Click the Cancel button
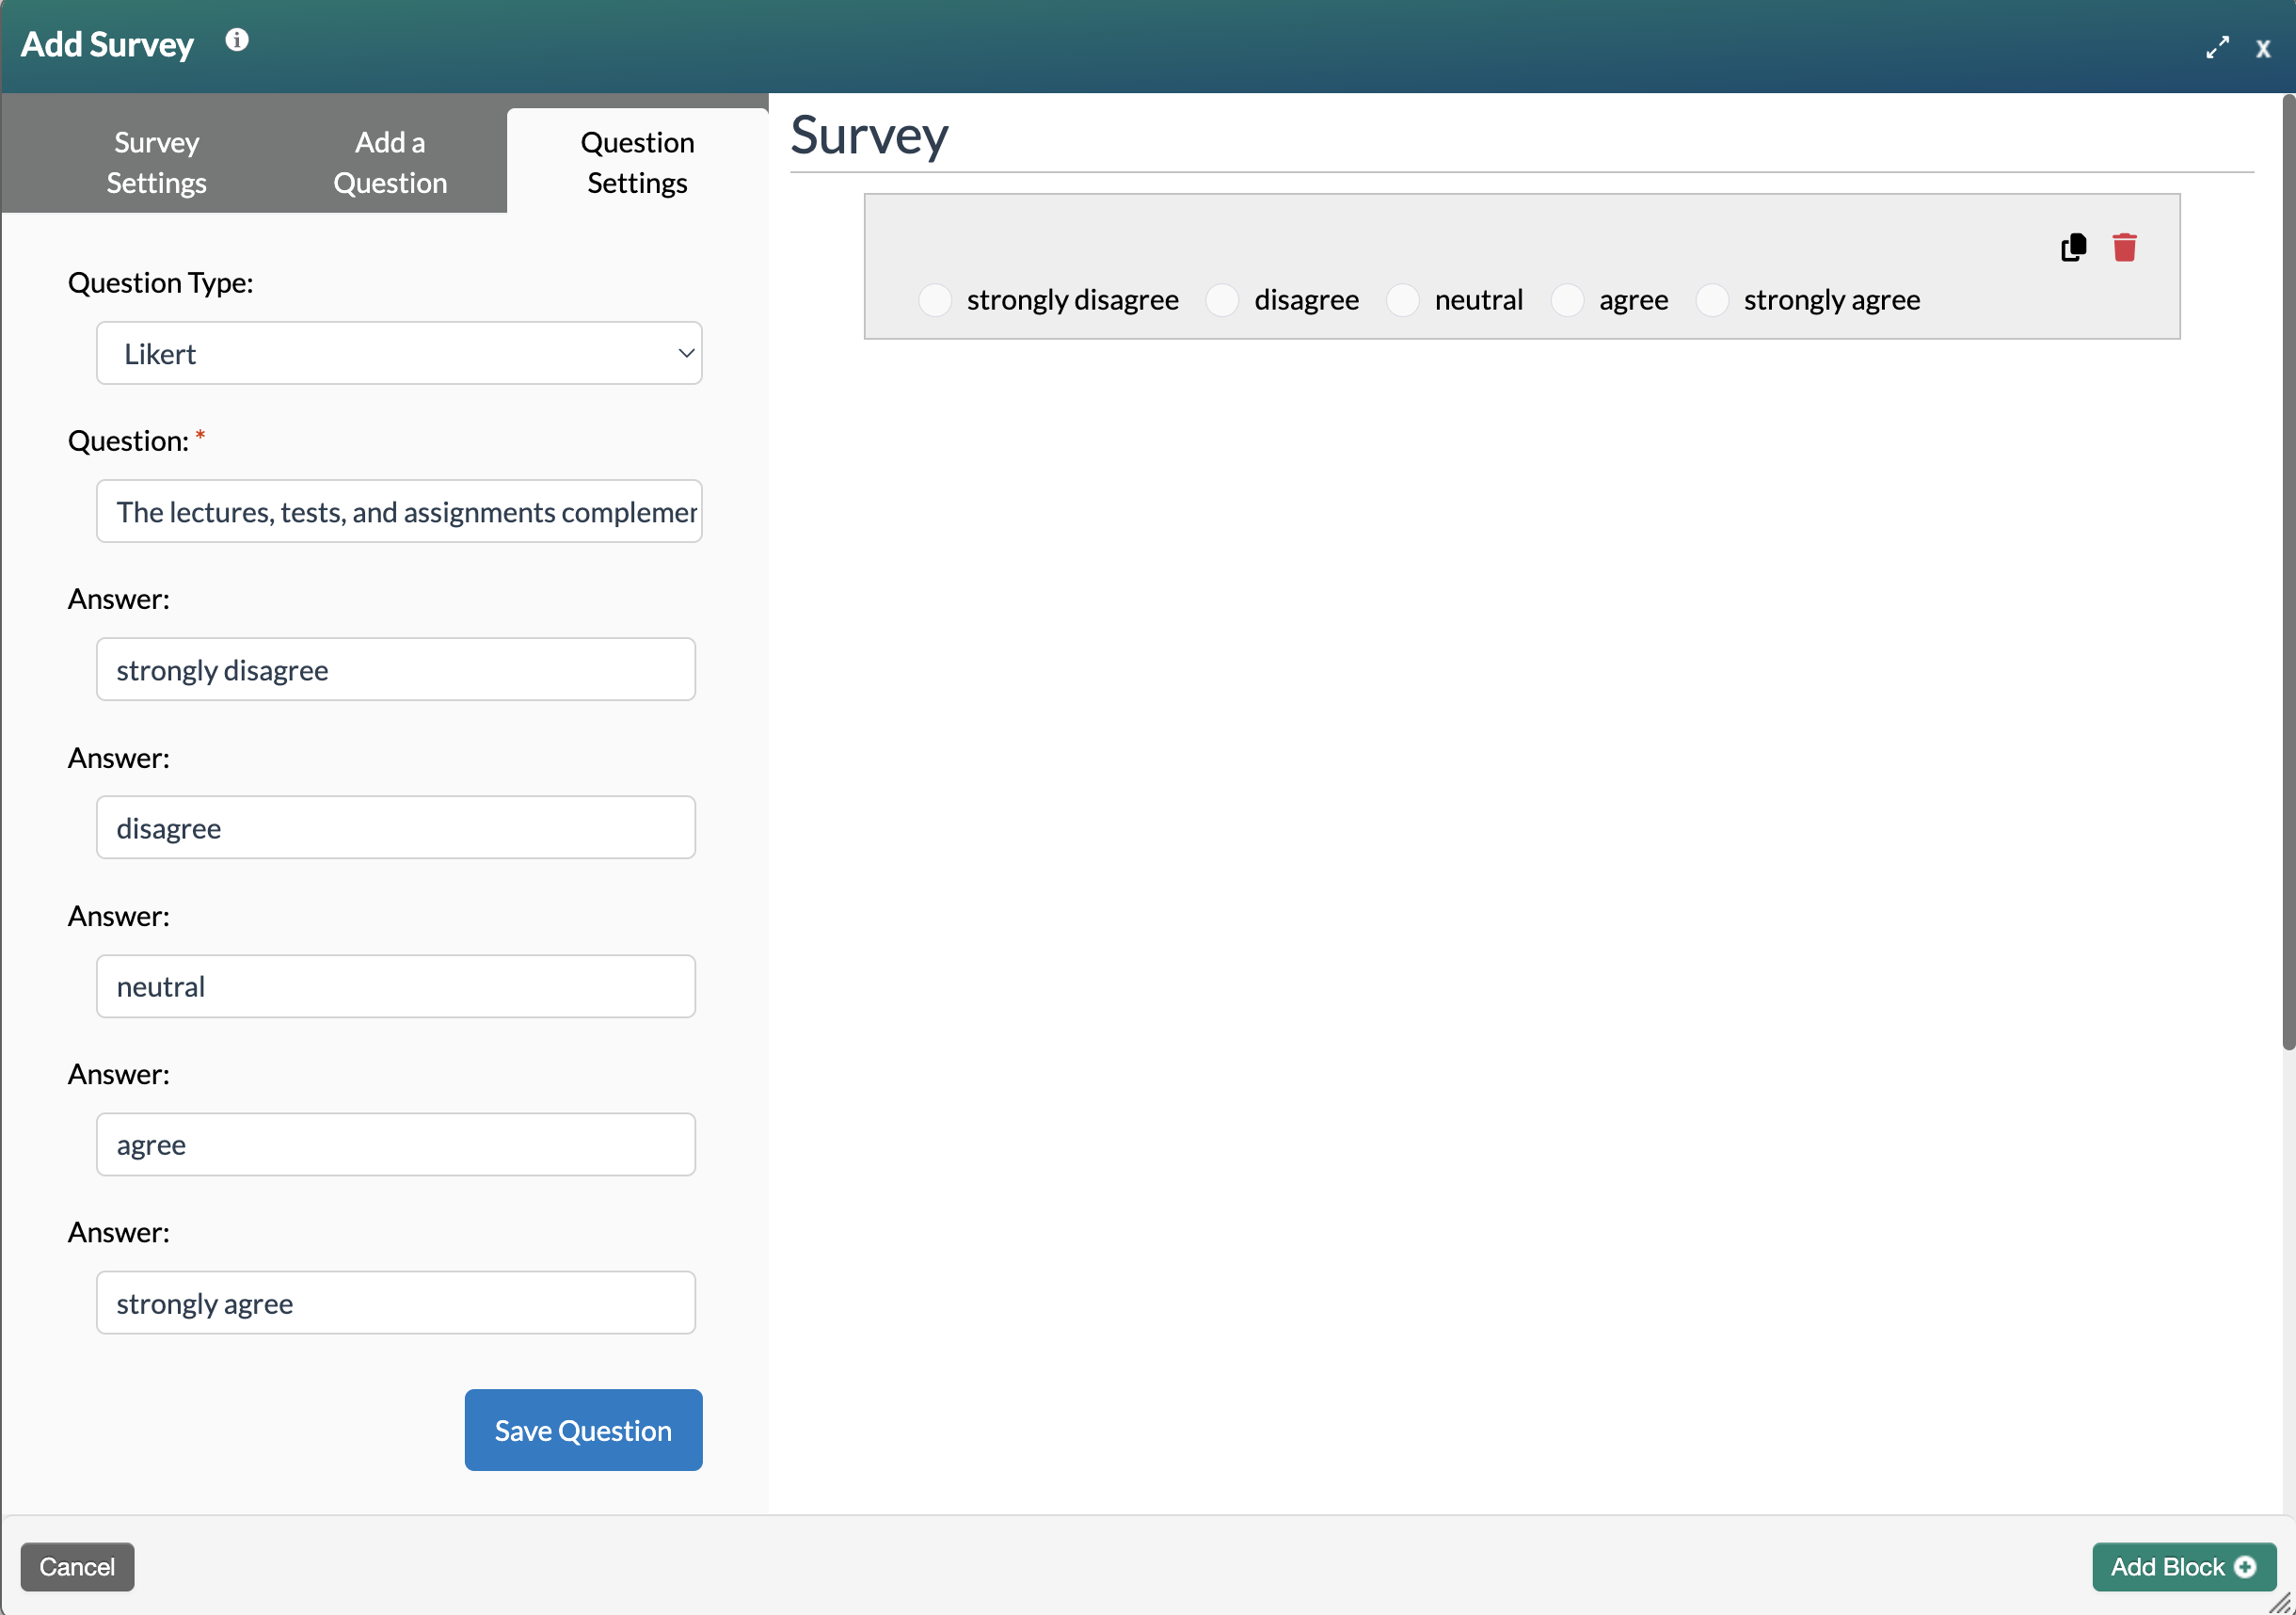 pyautogui.click(x=77, y=1567)
